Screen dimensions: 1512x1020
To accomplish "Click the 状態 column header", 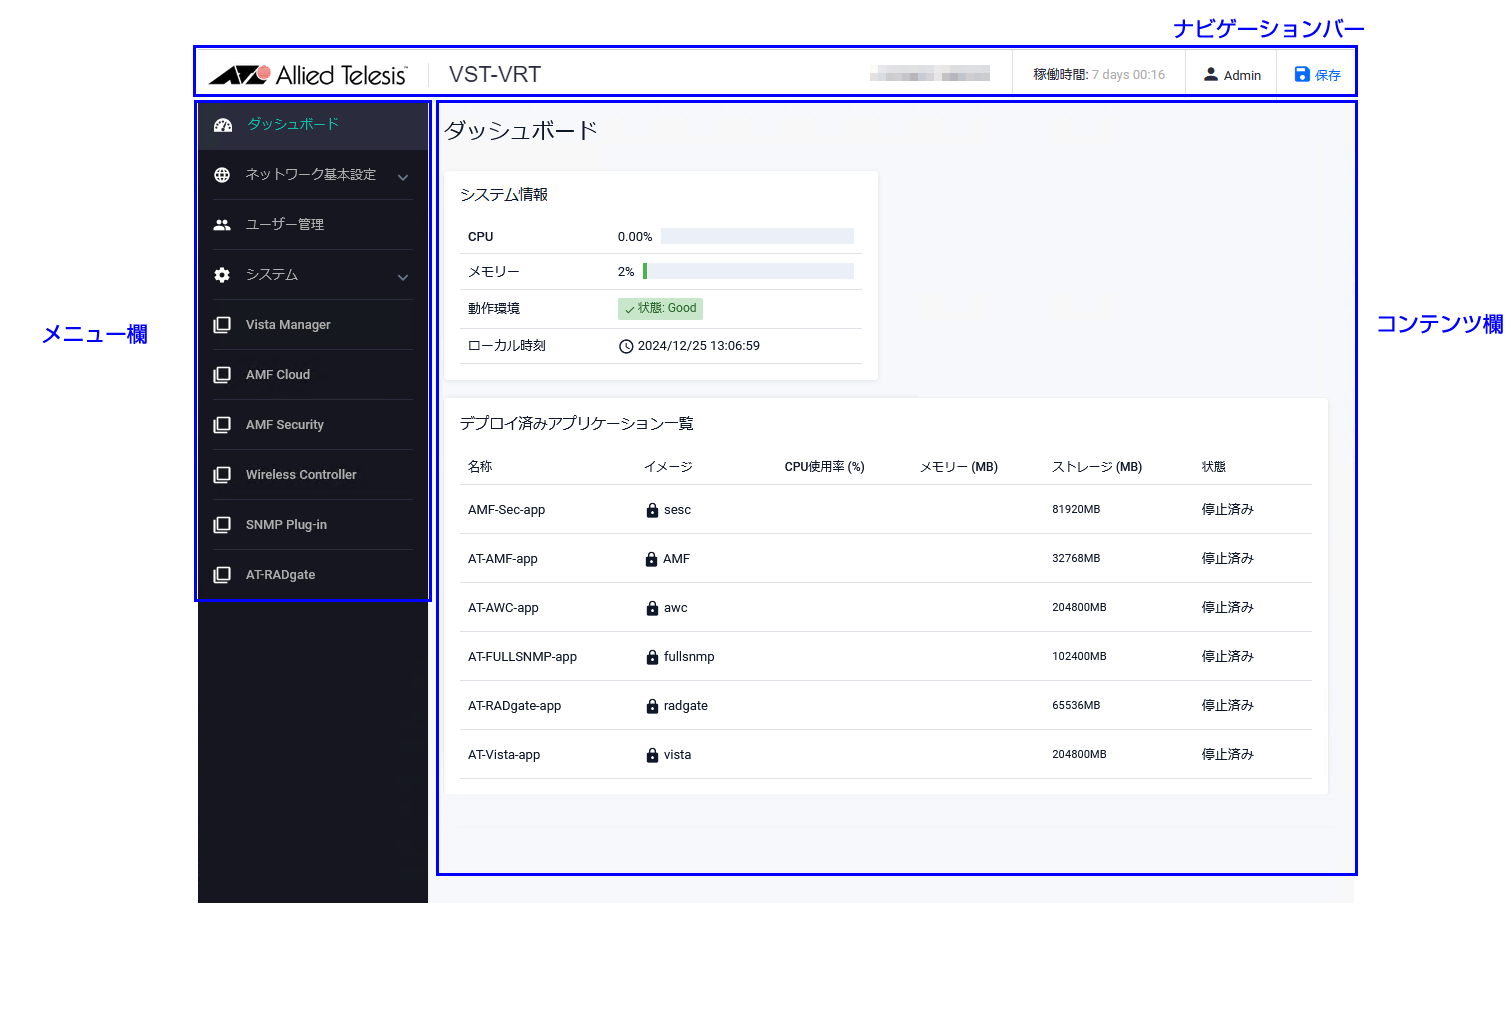I will pyautogui.click(x=1214, y=467).
